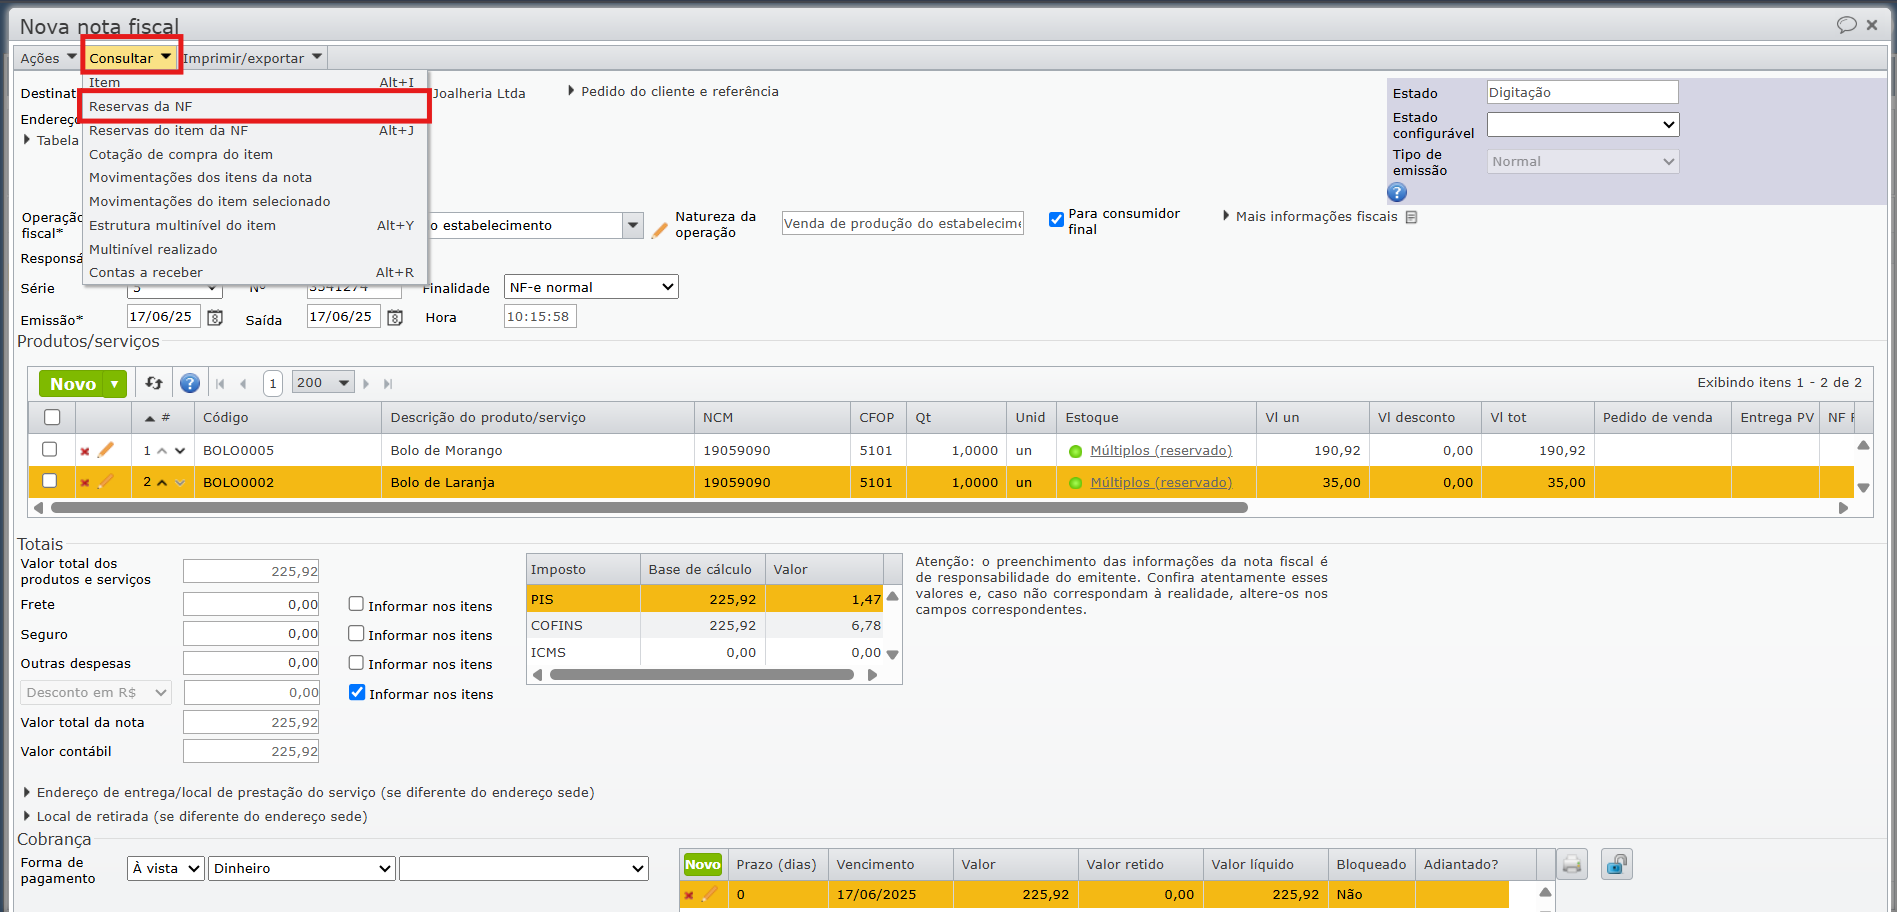The image size is (1897, 912).
Task: Click the green Novo button for products
Action: pyautogui.click(x=73, y=384)
